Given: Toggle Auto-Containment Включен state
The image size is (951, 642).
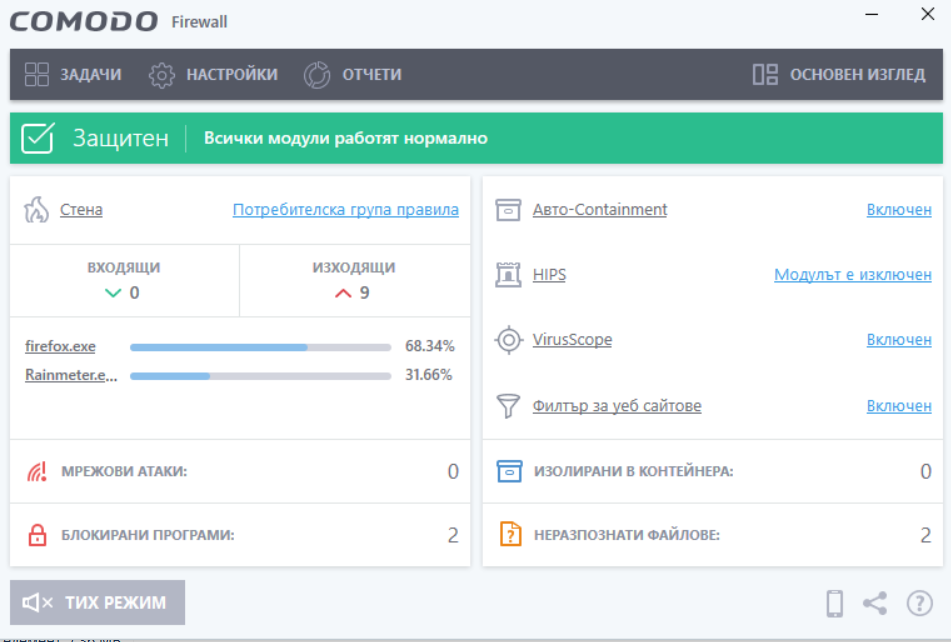Looking at the screenshot, I should pos(899,210).
